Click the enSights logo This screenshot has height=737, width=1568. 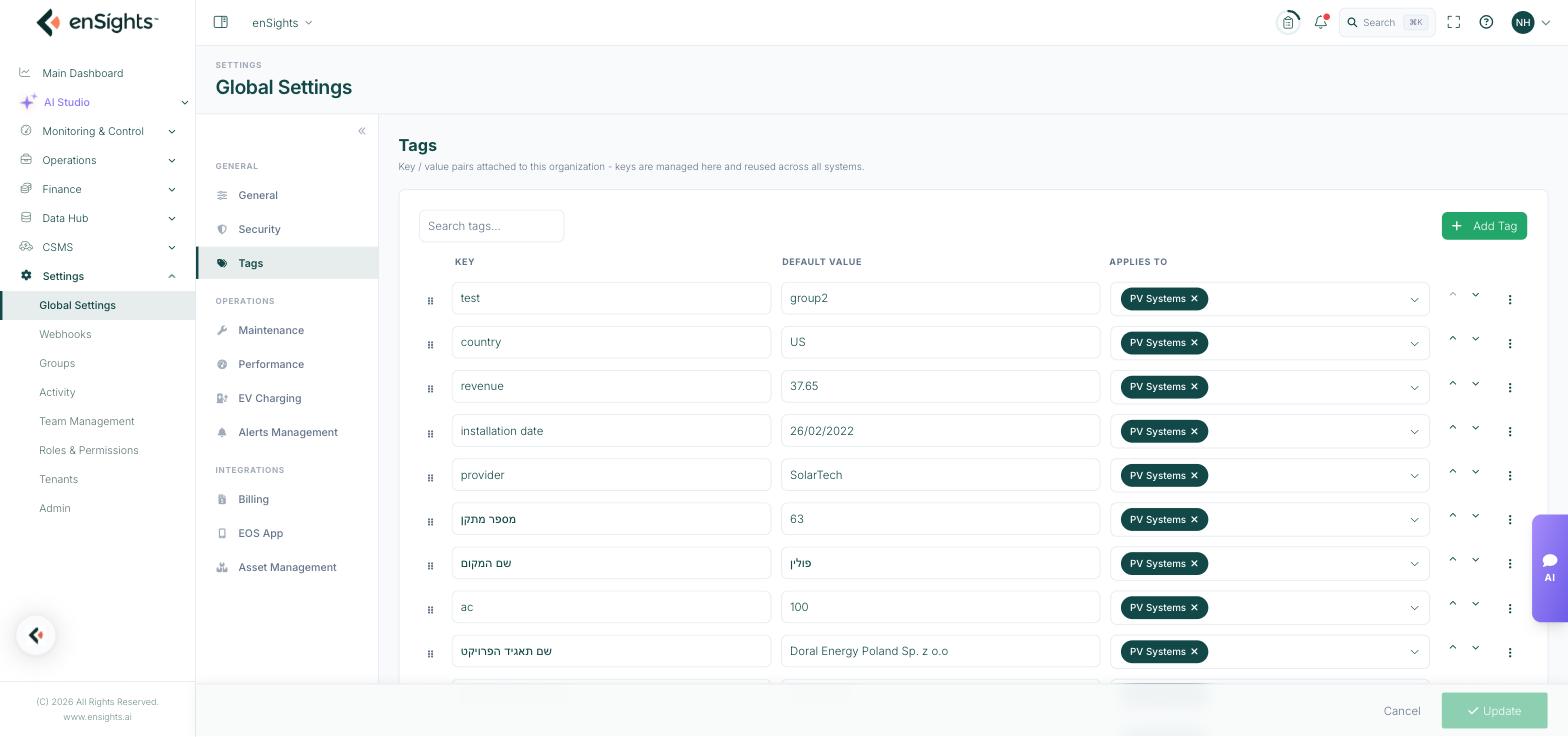coord(97,22)
